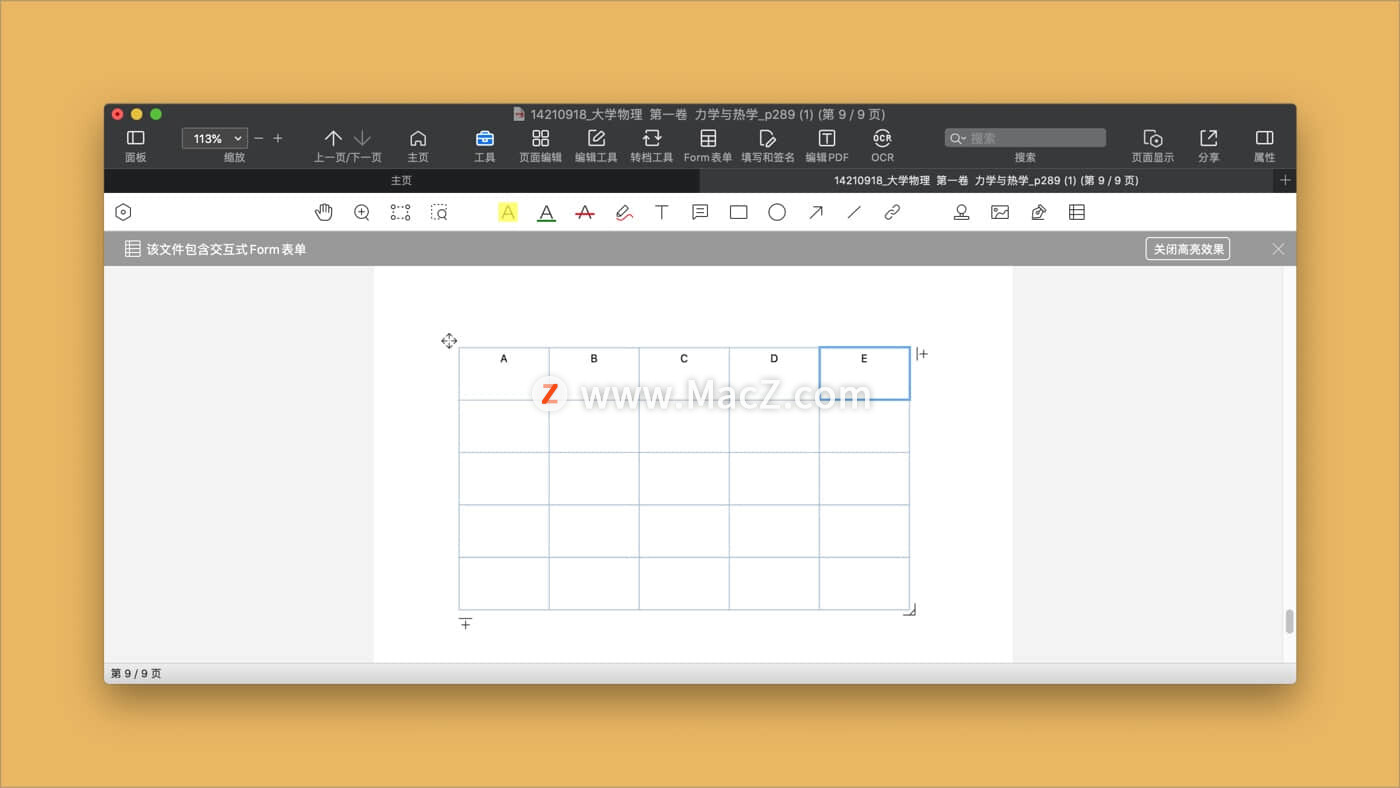Open 编辑工具 edit tools
Image resolution: width=1400 pixels, height=788 pixels.
pyautogui.click(x=596, y=138)
